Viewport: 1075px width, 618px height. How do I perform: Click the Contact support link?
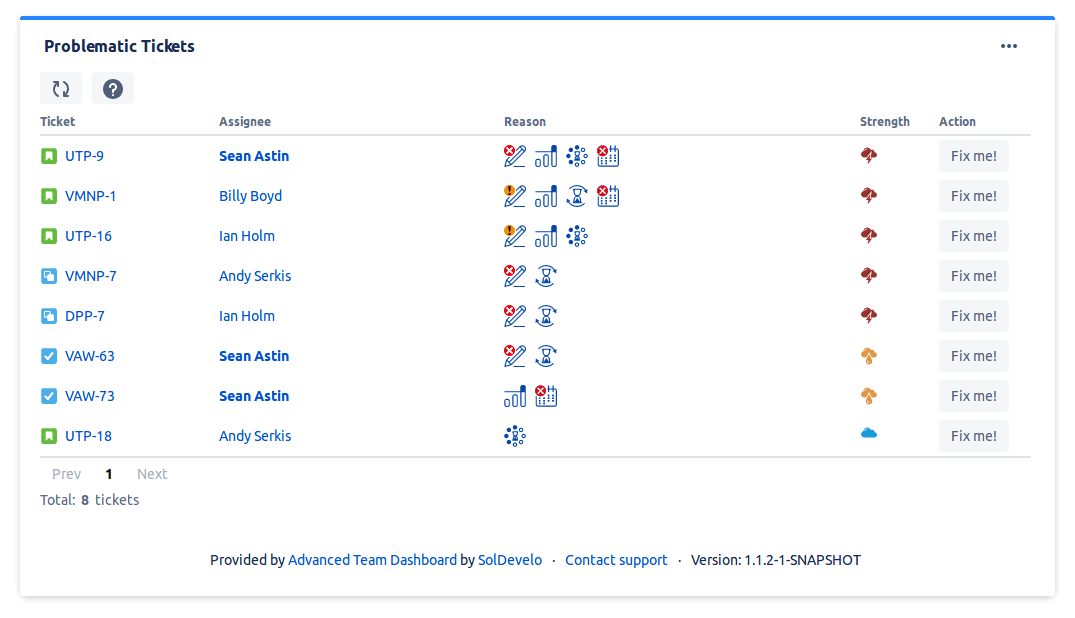(x=616, y=560)
